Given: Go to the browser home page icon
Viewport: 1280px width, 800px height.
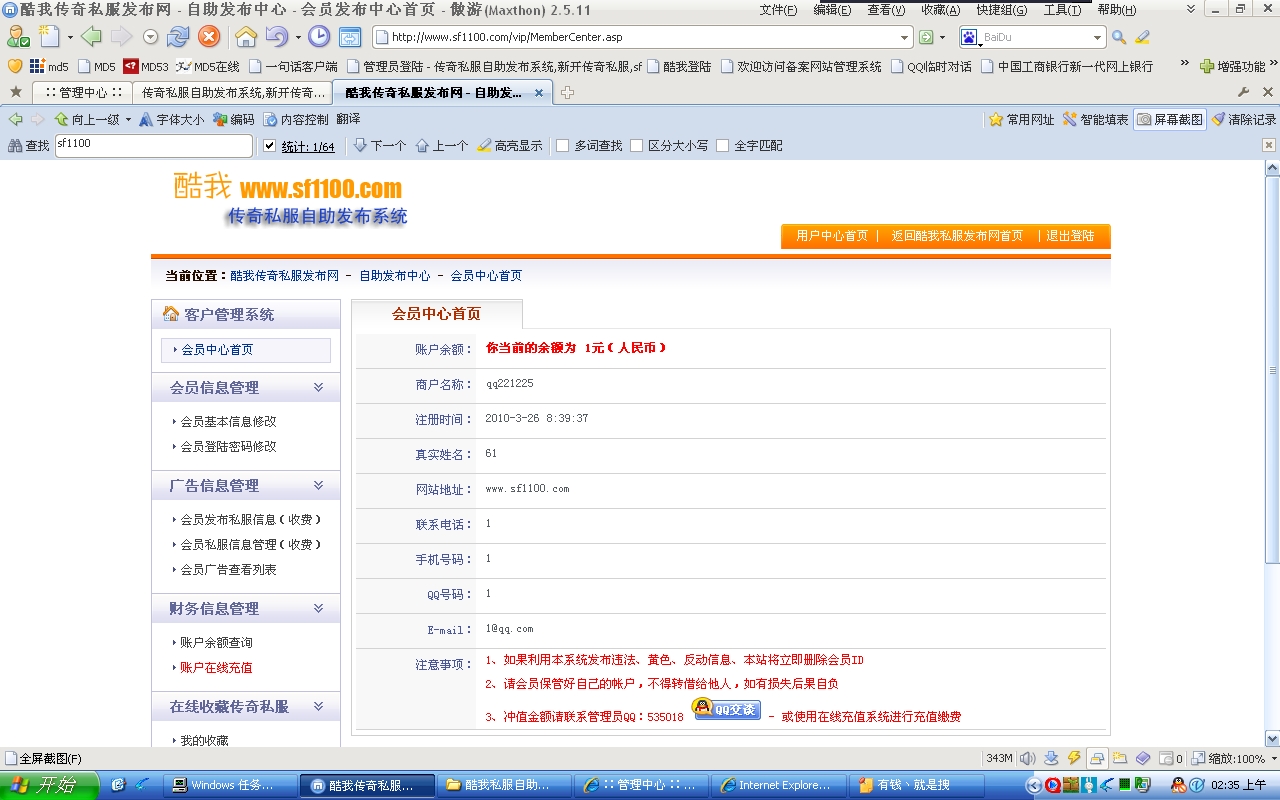Looking at the screenshot, I should tap(245, 37).
